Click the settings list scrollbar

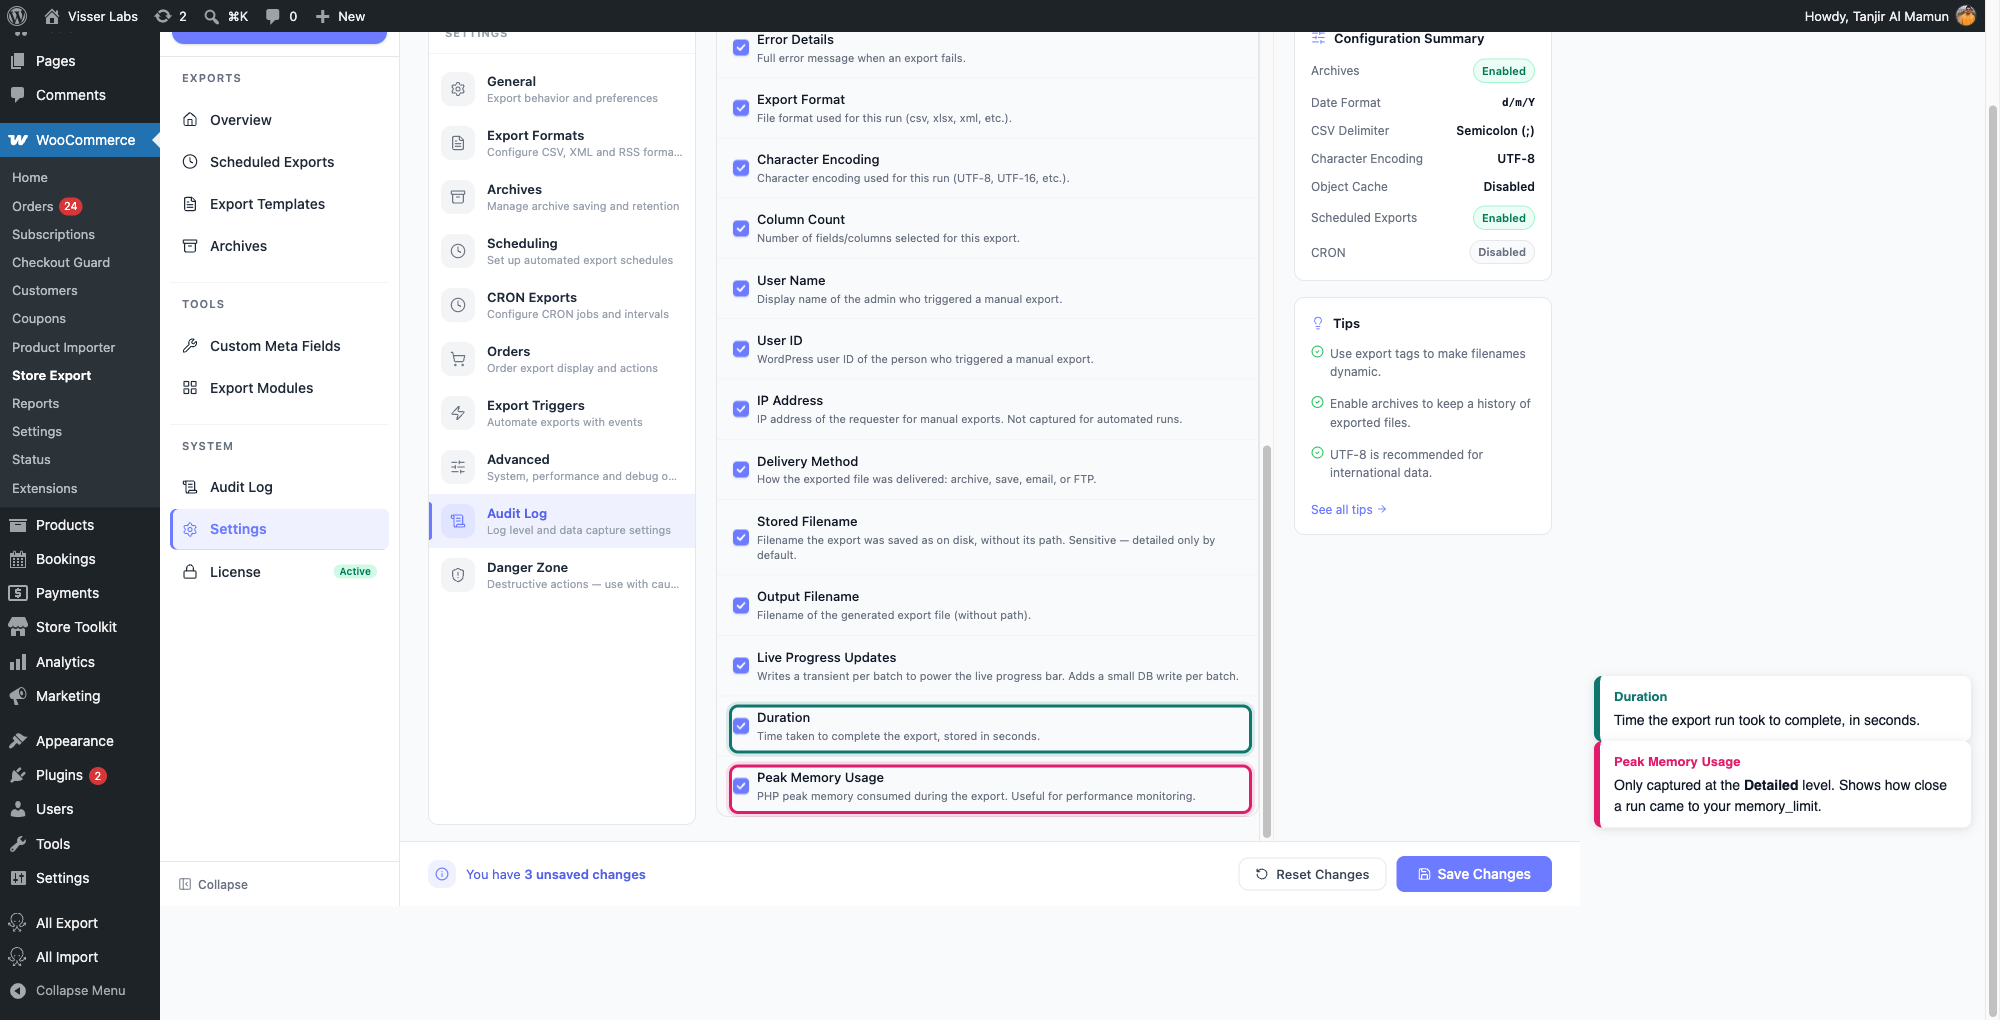pyautogui.click(x=1267, y=640)
